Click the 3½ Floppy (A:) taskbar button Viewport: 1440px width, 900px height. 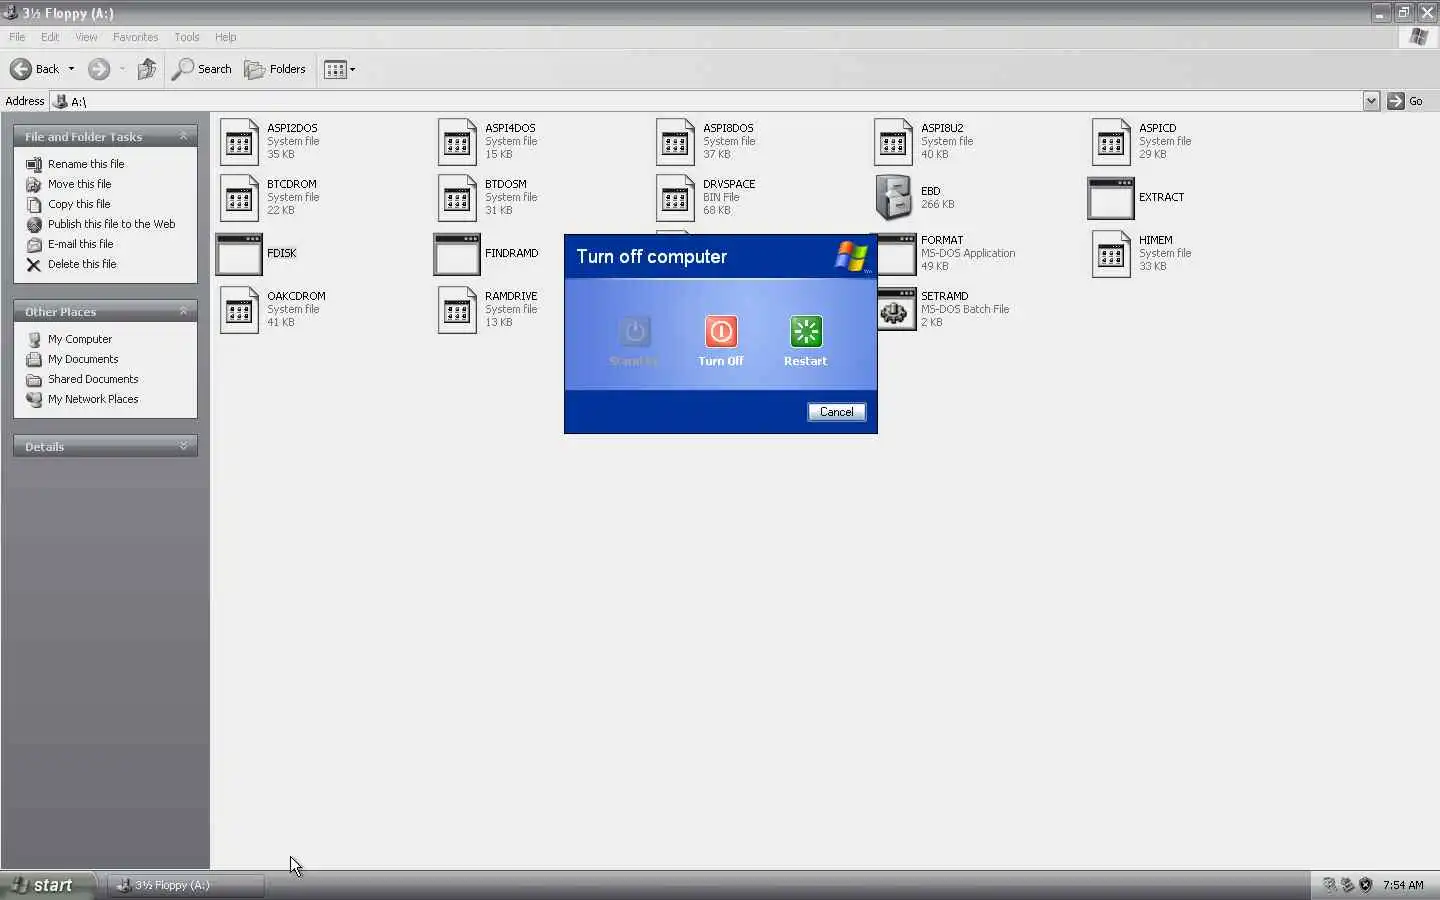pyautogui.click(x=186, y=885)
